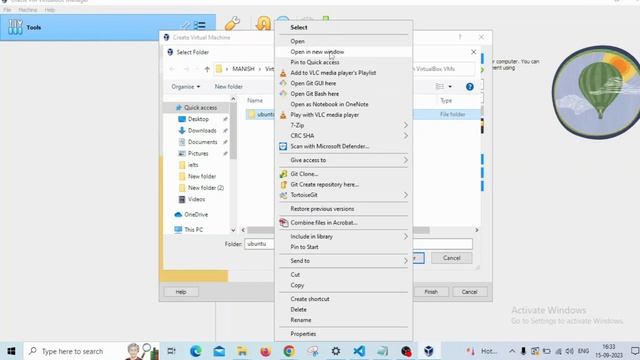Select This PC in navigation pane

tap(193, 229)
